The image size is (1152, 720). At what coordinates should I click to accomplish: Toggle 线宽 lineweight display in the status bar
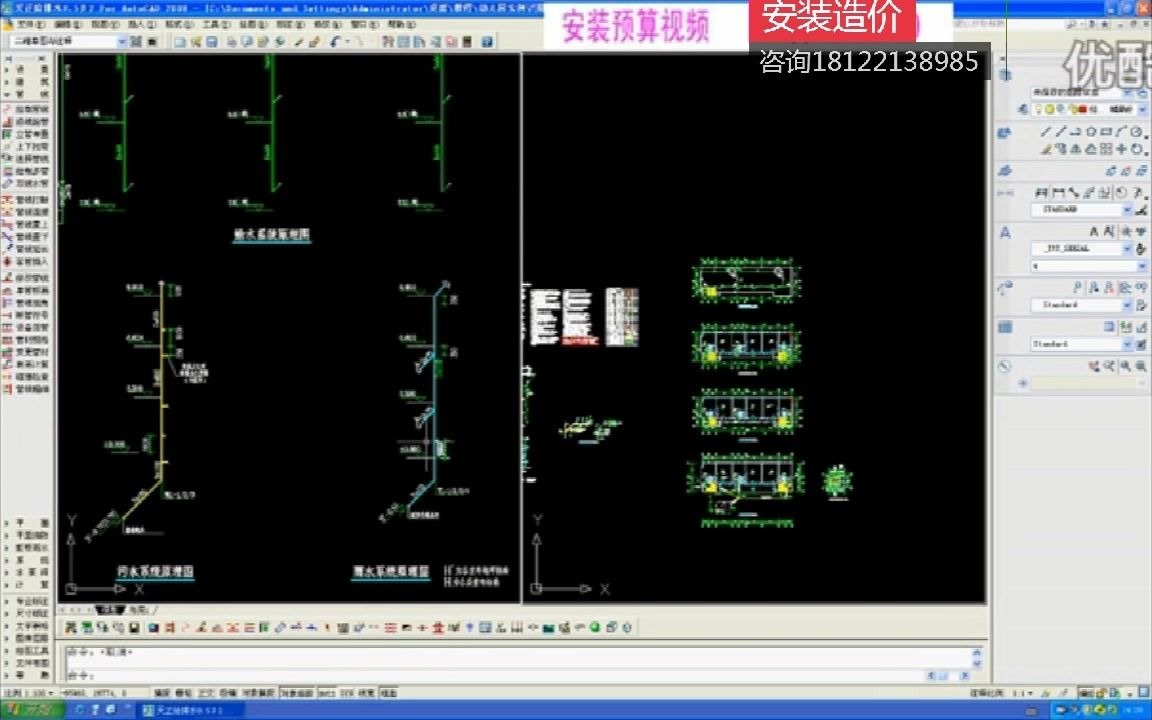click(366, 690)
